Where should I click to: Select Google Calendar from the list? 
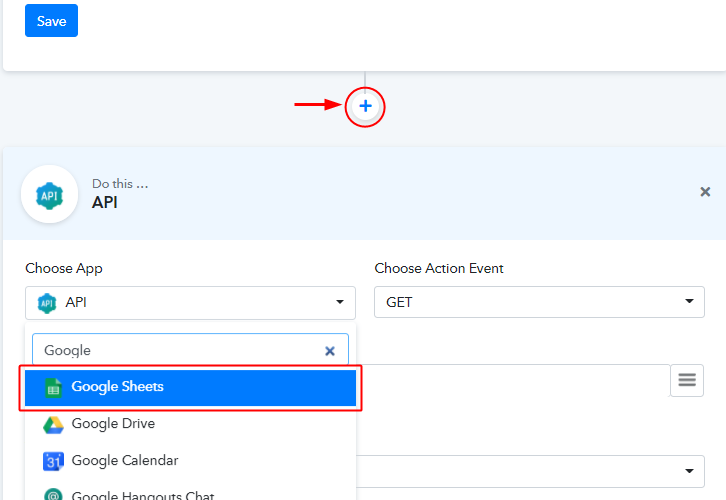click(x=190, y=461)
